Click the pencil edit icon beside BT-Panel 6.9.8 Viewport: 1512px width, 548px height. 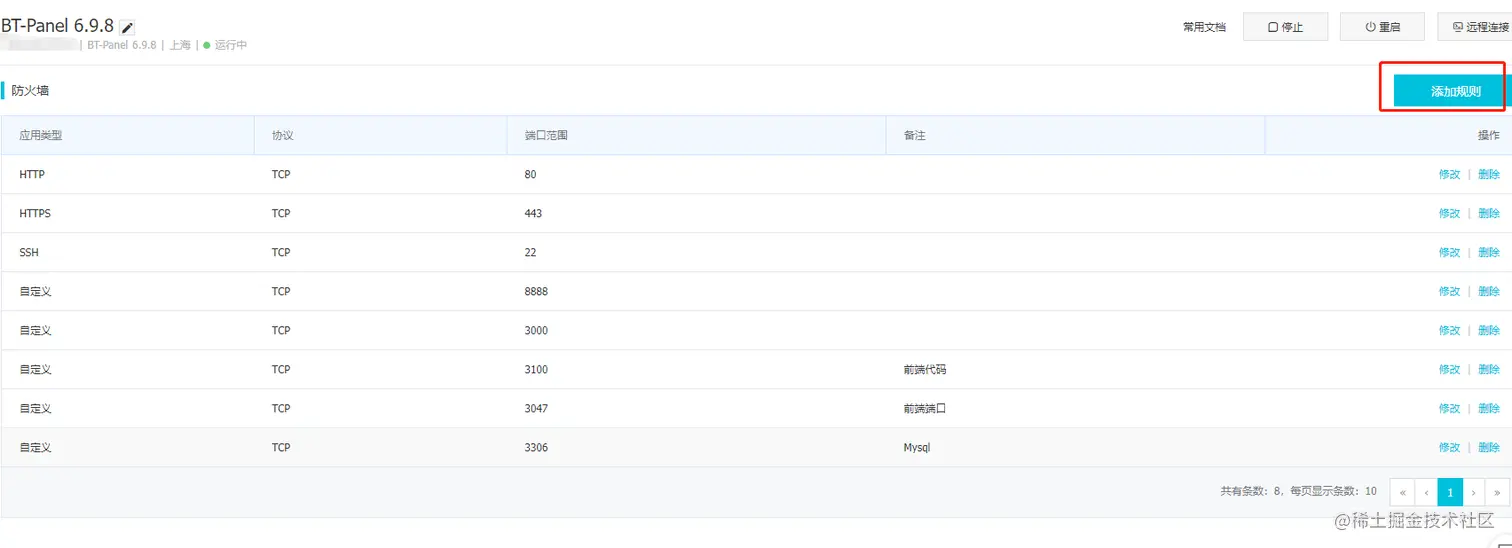pos(127,28)
